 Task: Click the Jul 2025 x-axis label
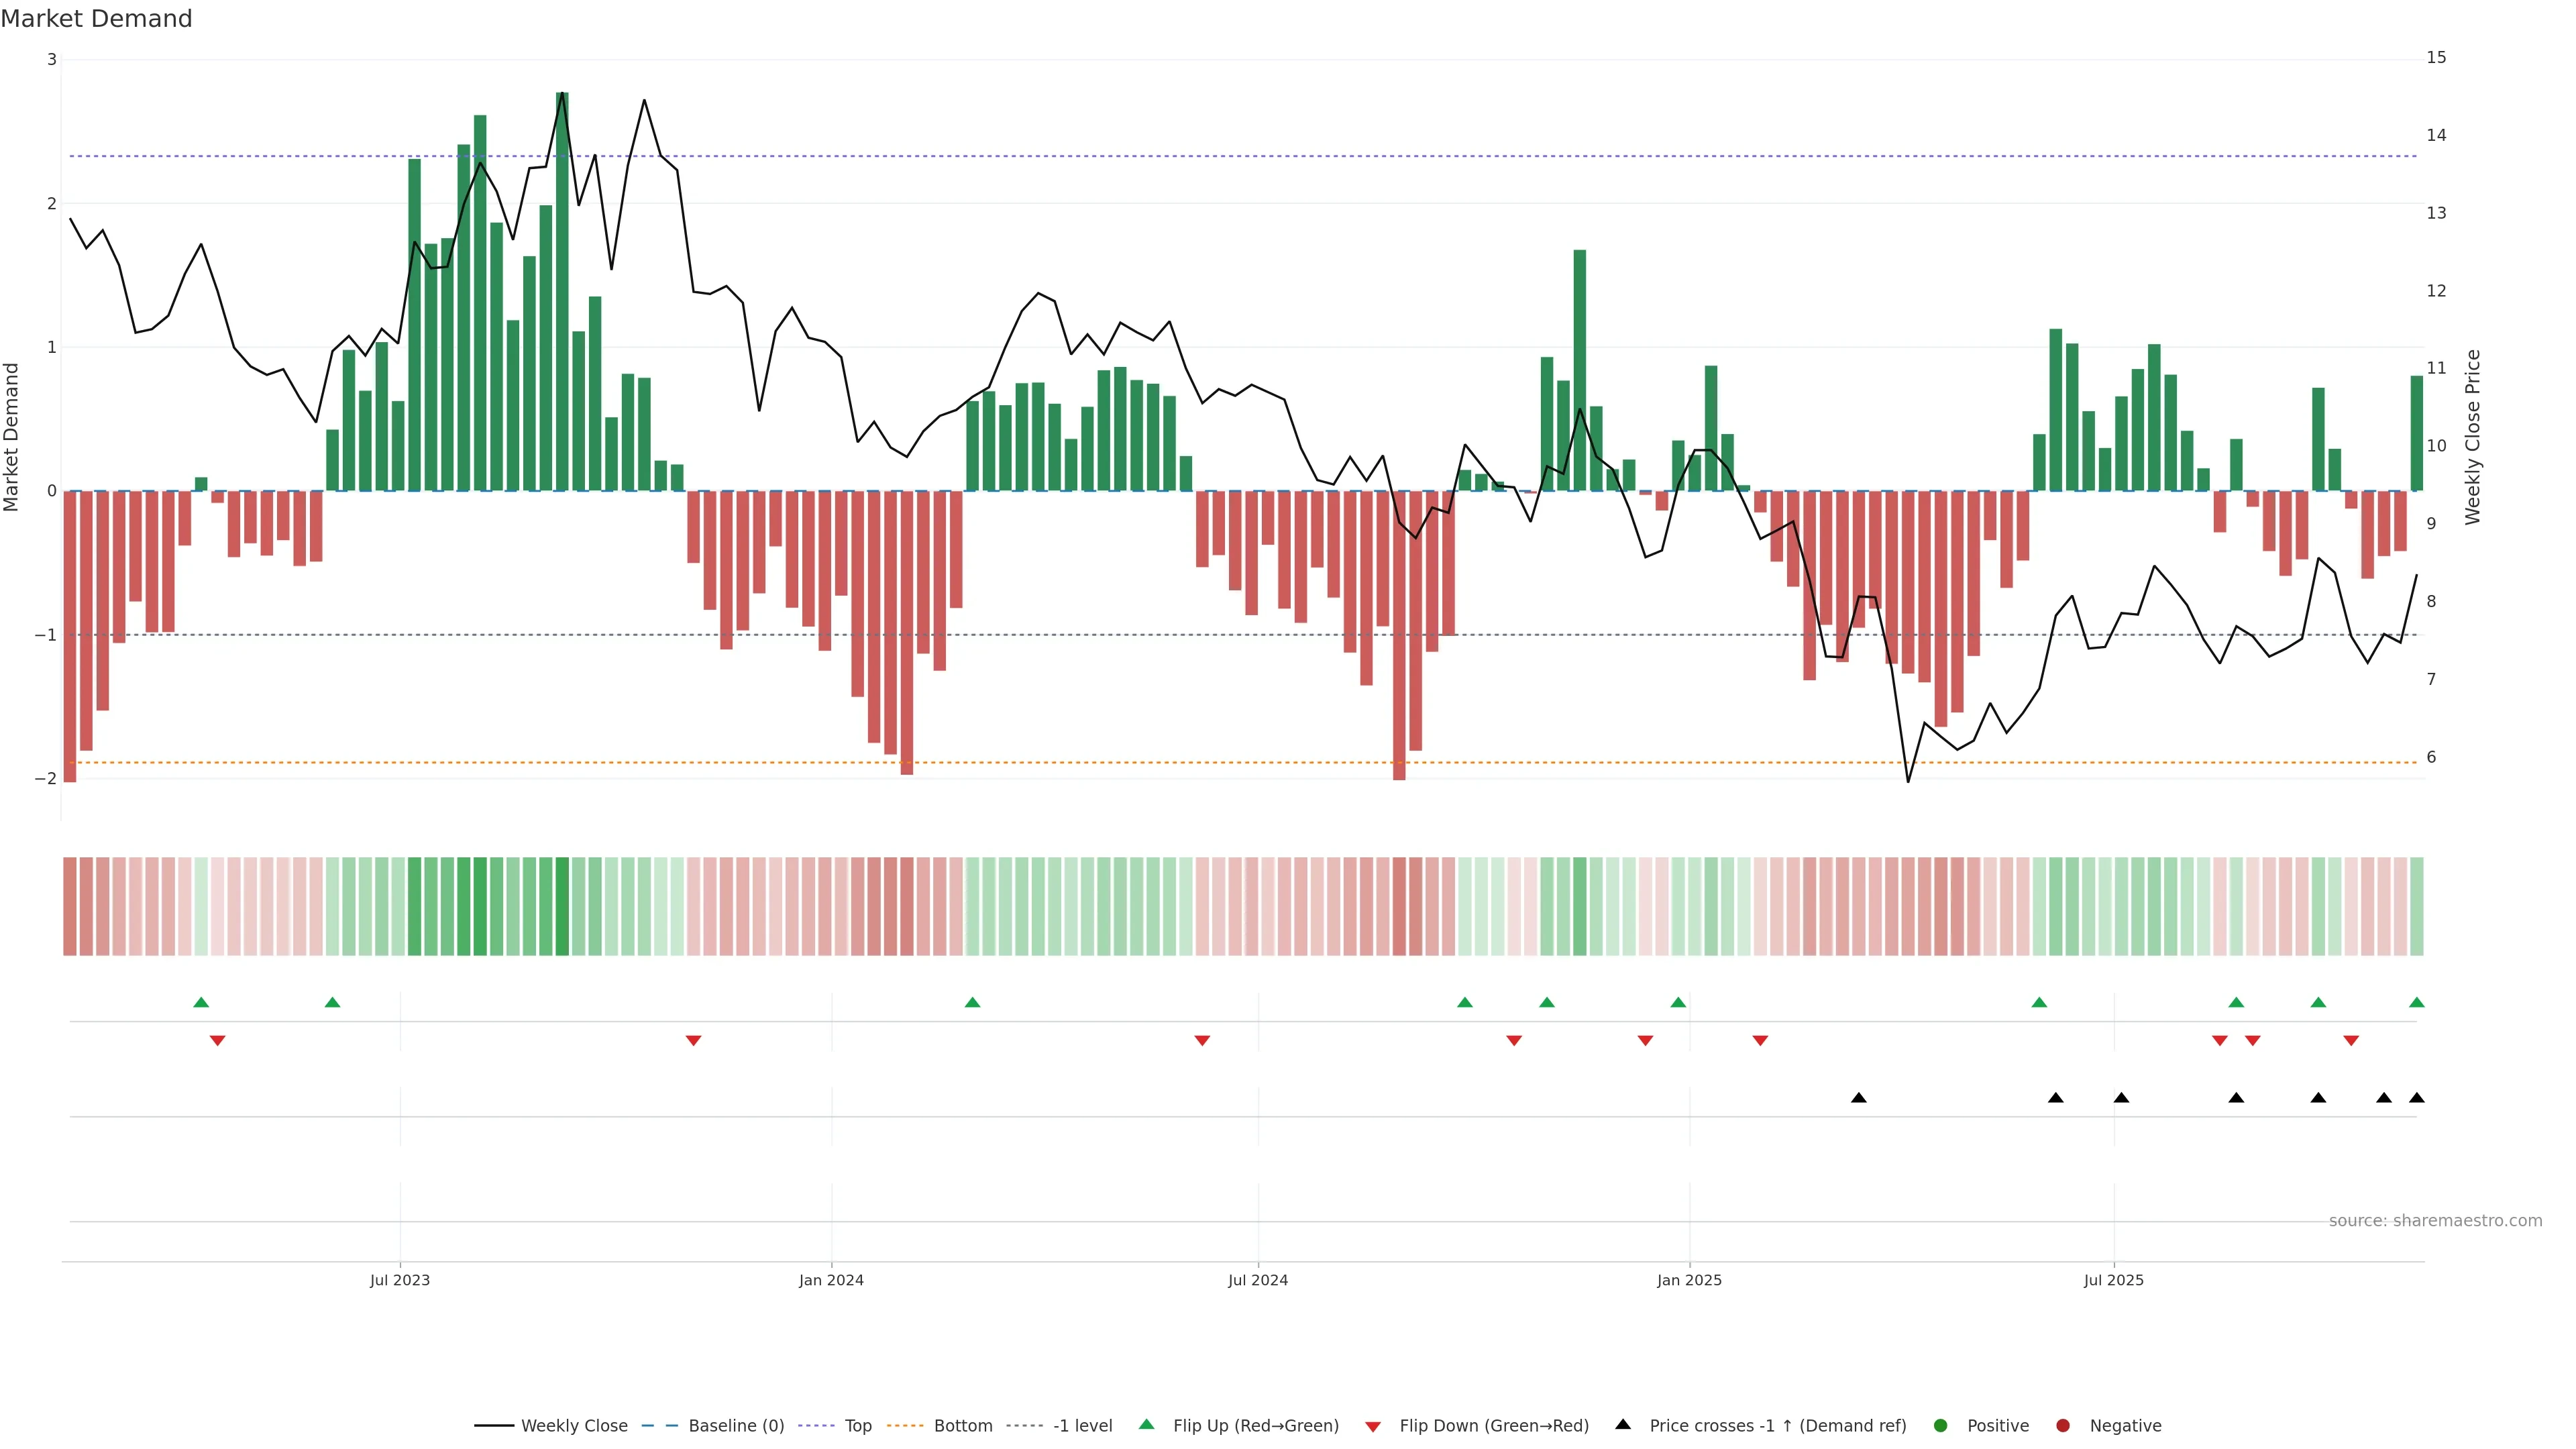coord(2114,1281)
